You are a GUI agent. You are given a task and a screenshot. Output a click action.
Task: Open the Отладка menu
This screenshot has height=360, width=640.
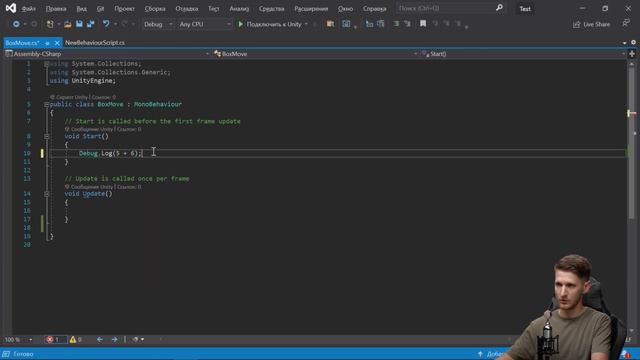(x=187, y=9)
